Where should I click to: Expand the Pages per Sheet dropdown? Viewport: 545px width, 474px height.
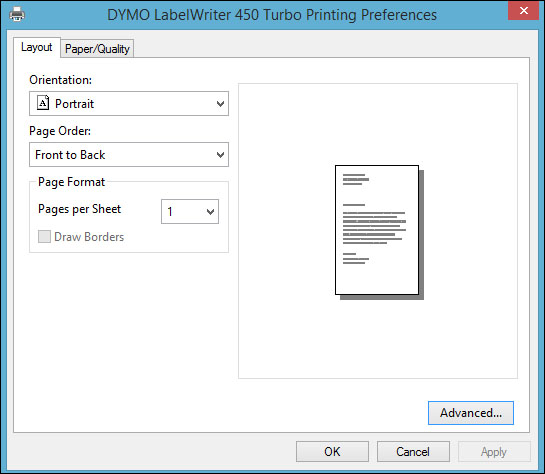[190, 211]
